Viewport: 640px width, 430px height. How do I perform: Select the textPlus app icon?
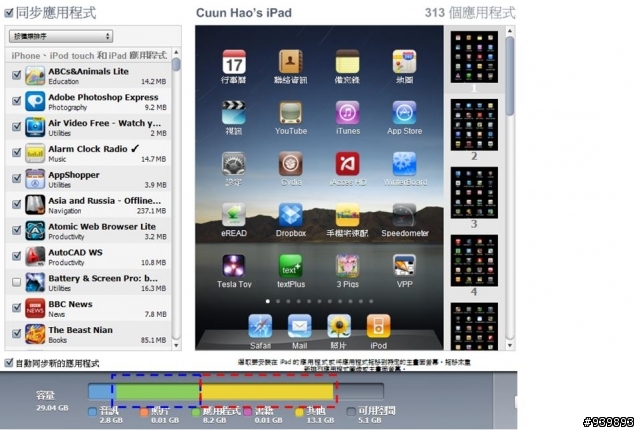291,266
